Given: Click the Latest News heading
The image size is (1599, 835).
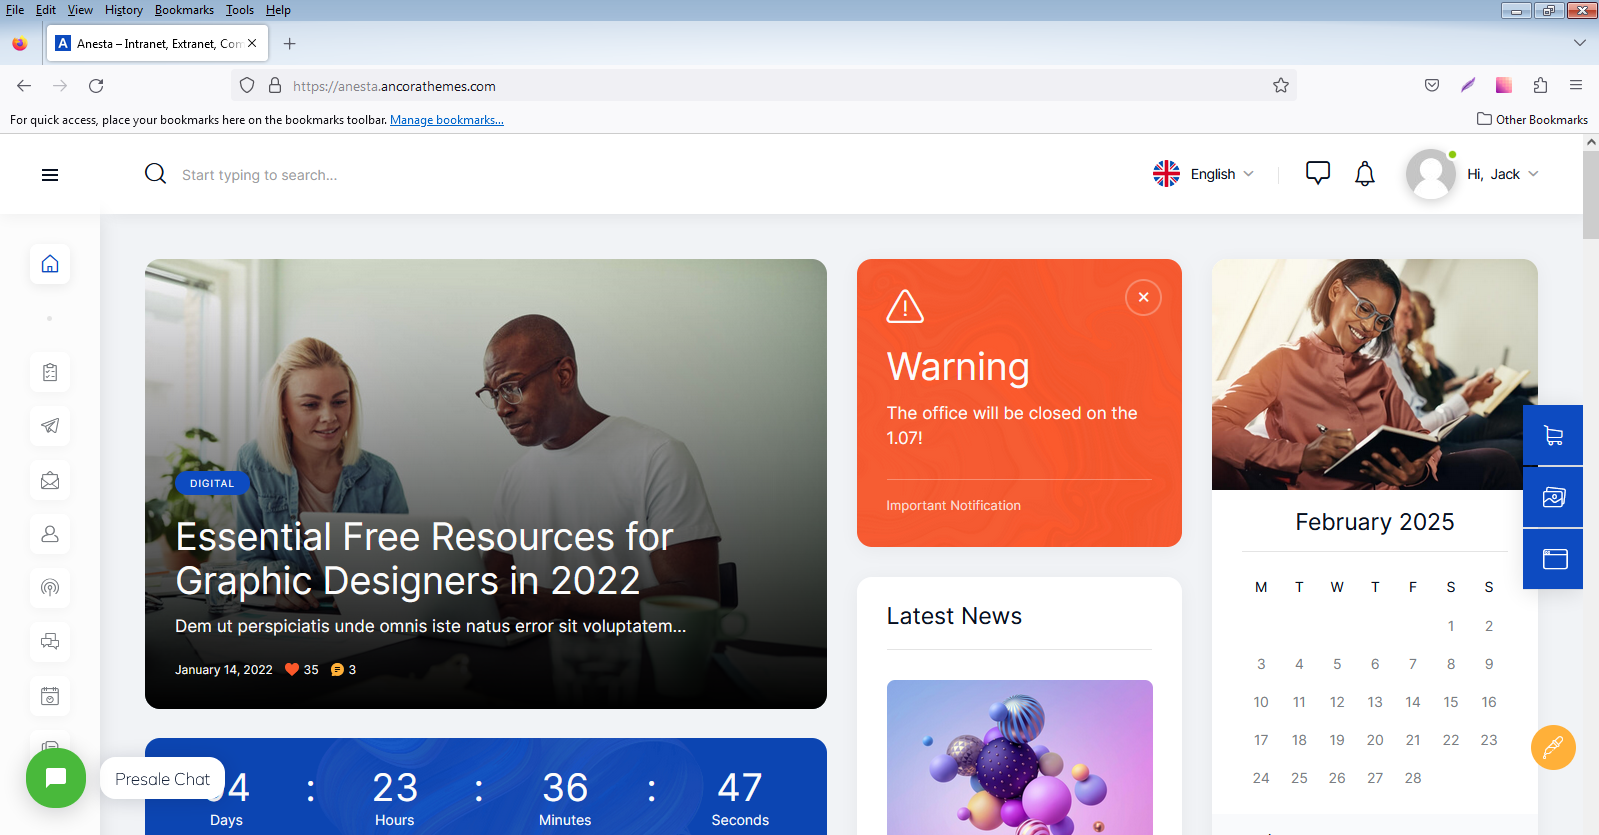Looking at the screenshot, I should coord(954,616).
